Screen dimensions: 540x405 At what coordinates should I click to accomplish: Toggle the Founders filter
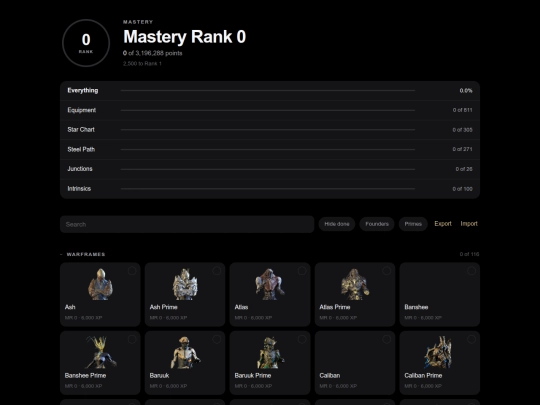377,224
